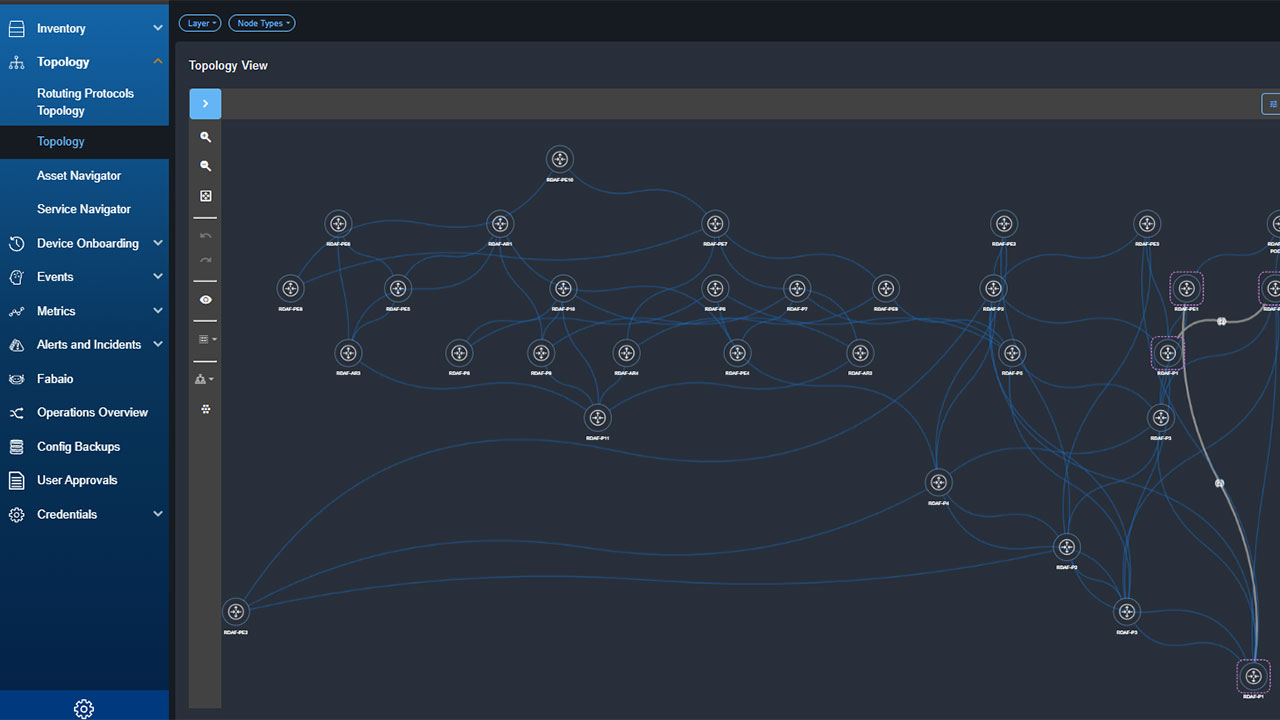Open the Node Types filter dropdown

point(262,23)
